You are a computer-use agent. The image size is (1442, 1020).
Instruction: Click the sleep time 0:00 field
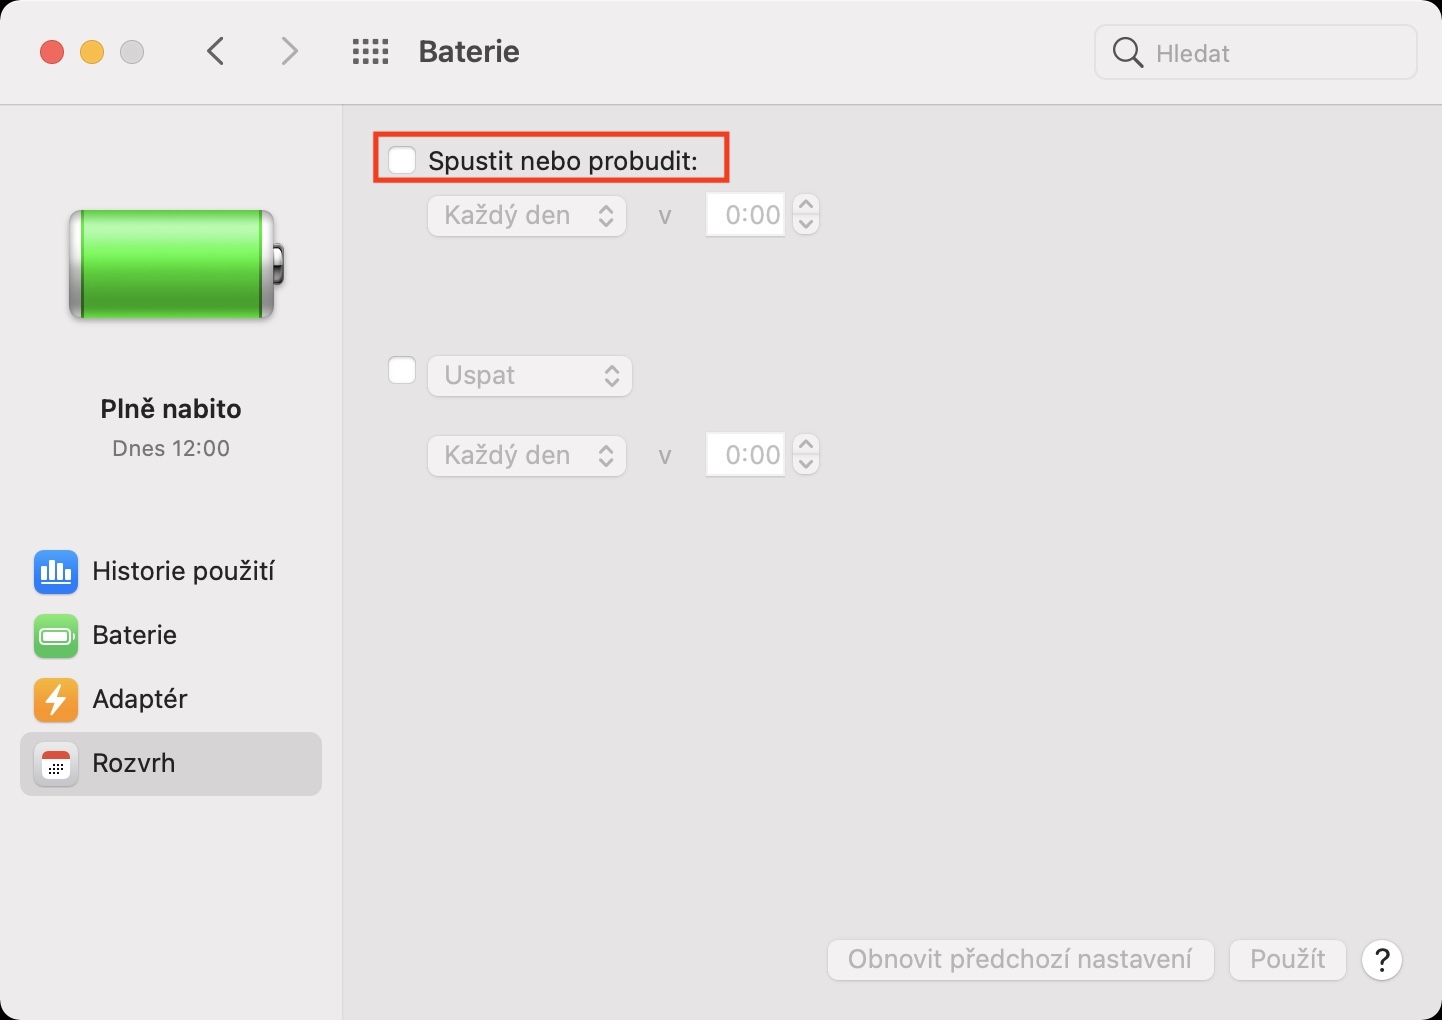[x=746, y=456]
